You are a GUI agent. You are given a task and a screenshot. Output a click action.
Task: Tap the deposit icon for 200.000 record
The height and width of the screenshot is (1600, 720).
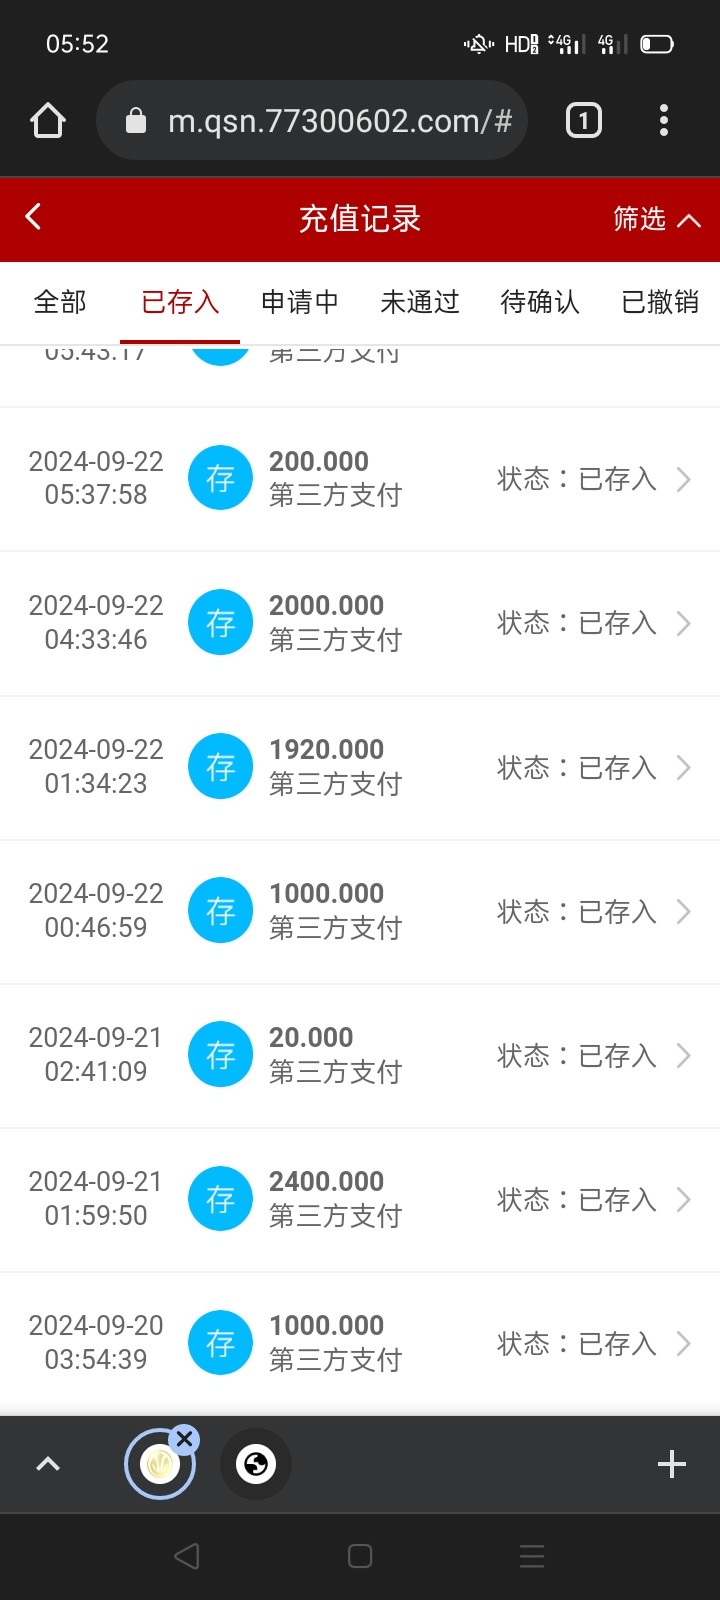[220, 478]
